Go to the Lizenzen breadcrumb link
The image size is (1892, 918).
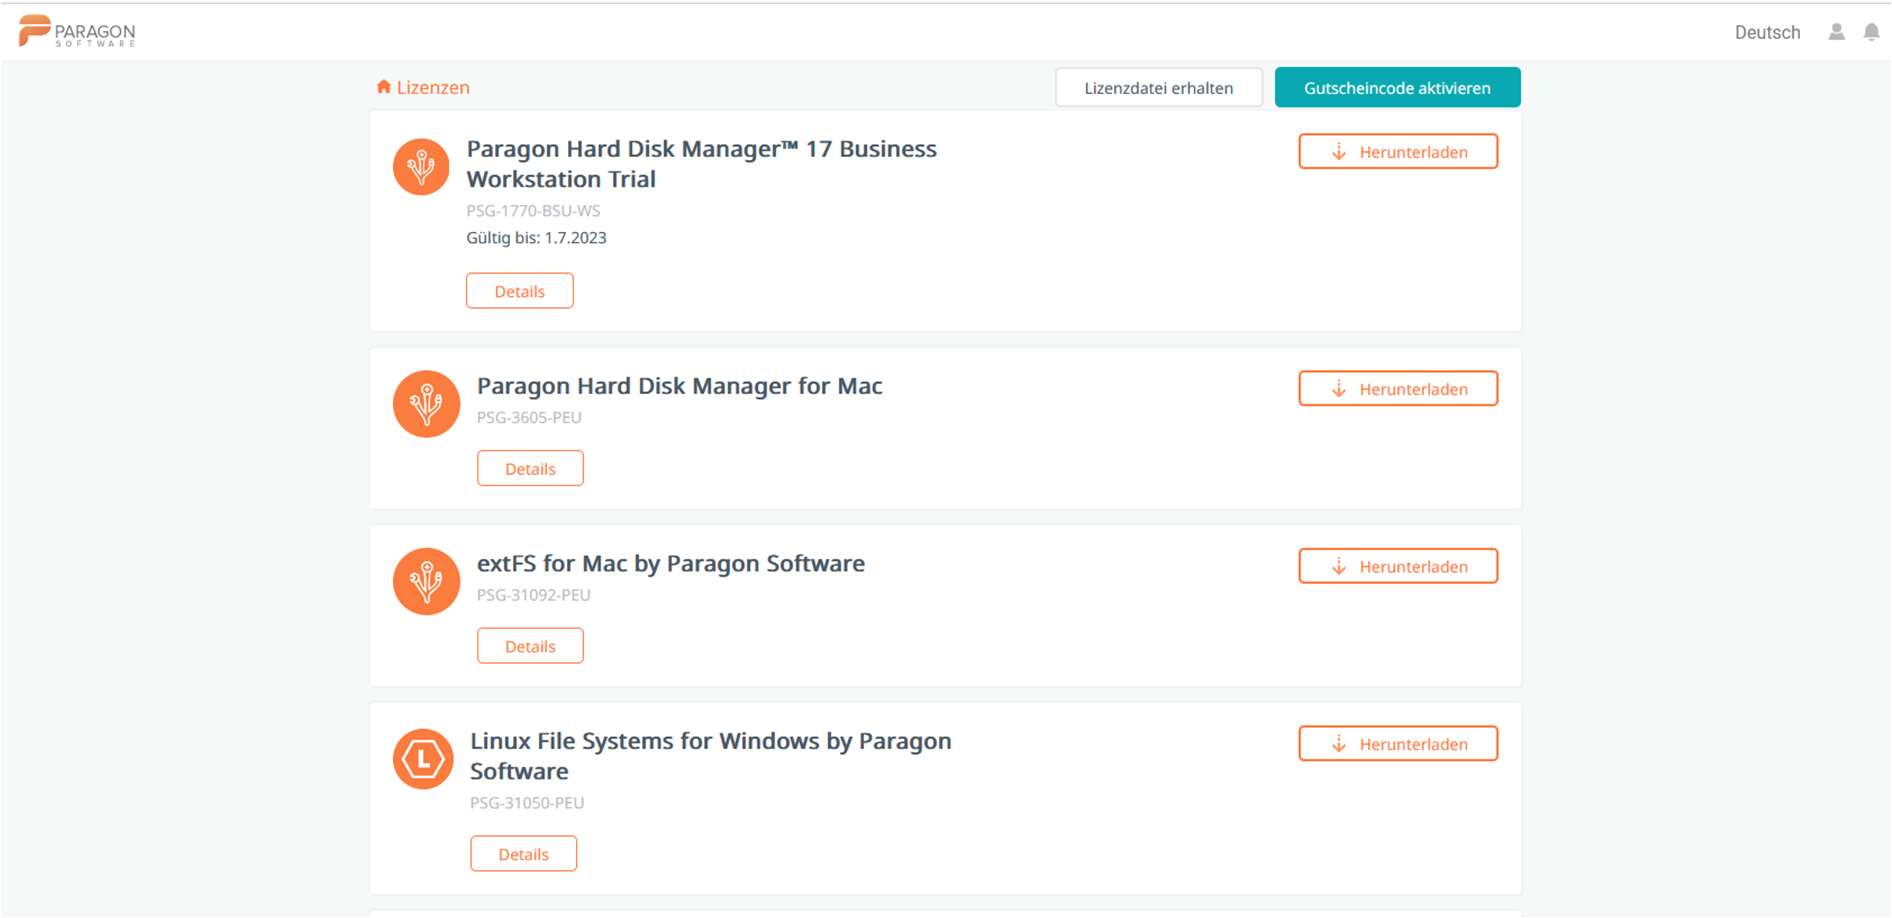(433, 87)
